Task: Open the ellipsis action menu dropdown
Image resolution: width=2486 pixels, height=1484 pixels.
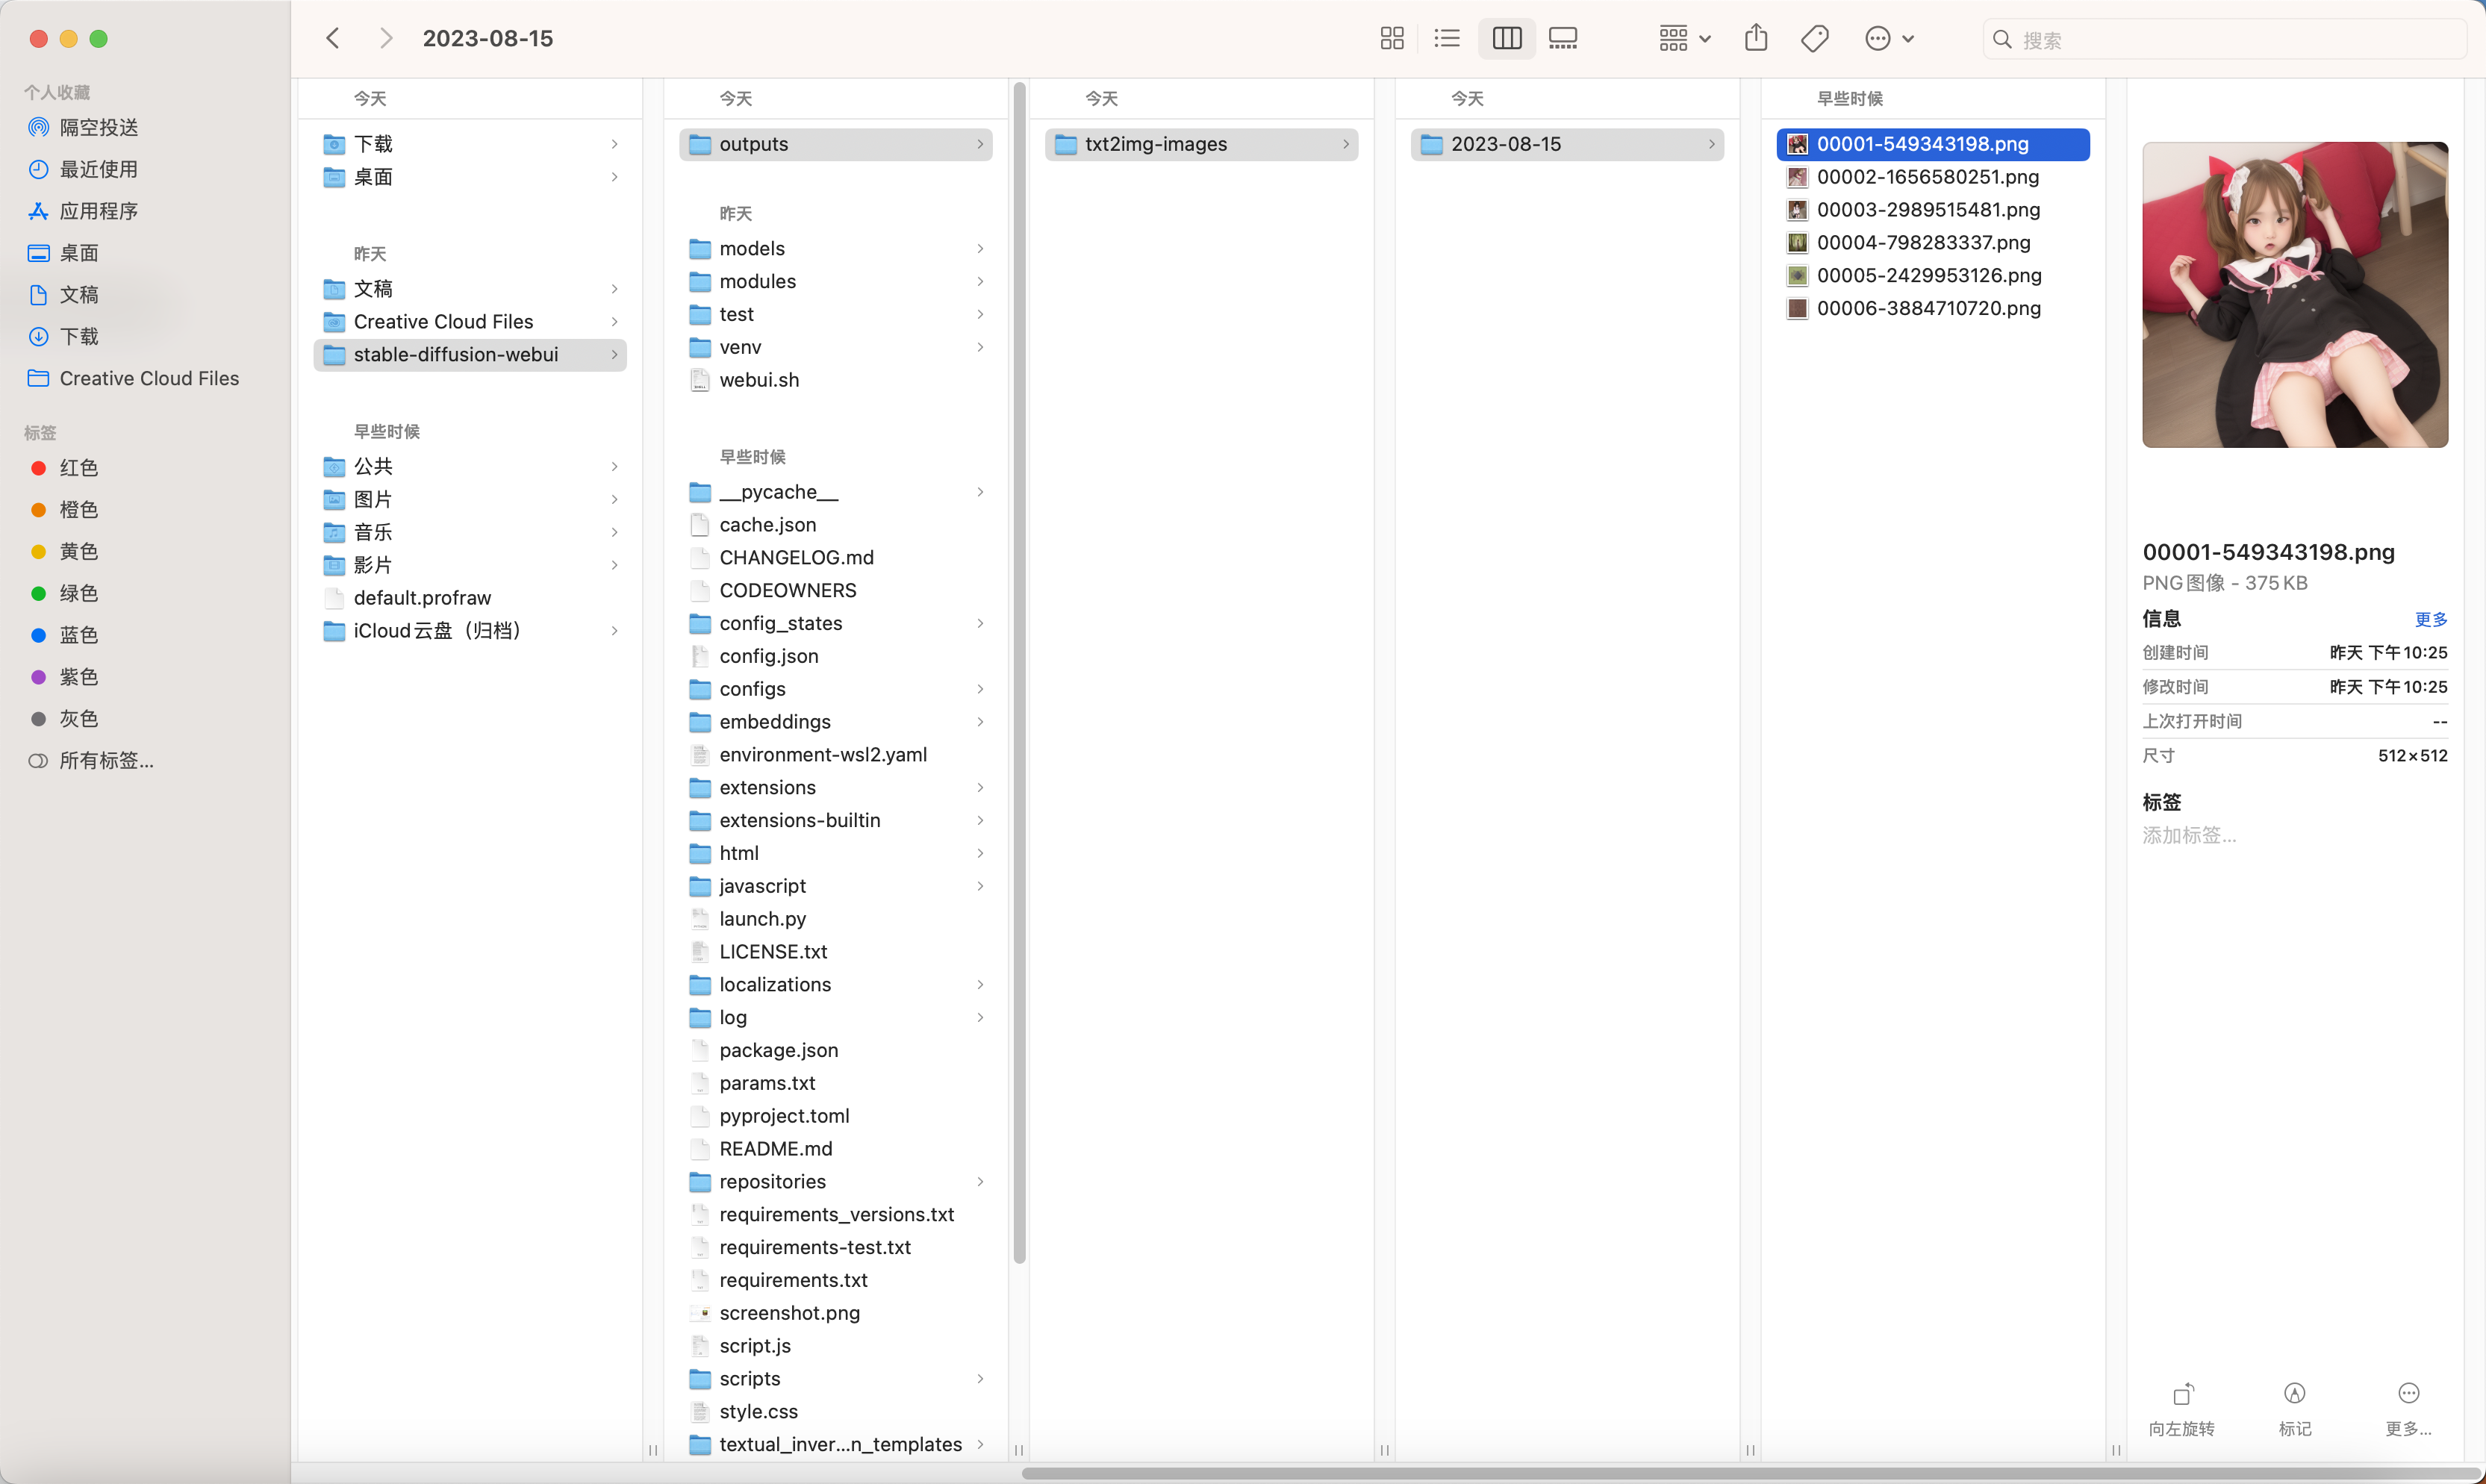Action: point(1888,39)
